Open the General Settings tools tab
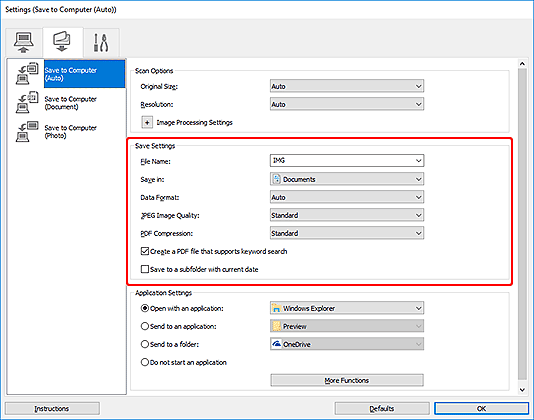Viewport: 534px width, 420px height. 101,43
